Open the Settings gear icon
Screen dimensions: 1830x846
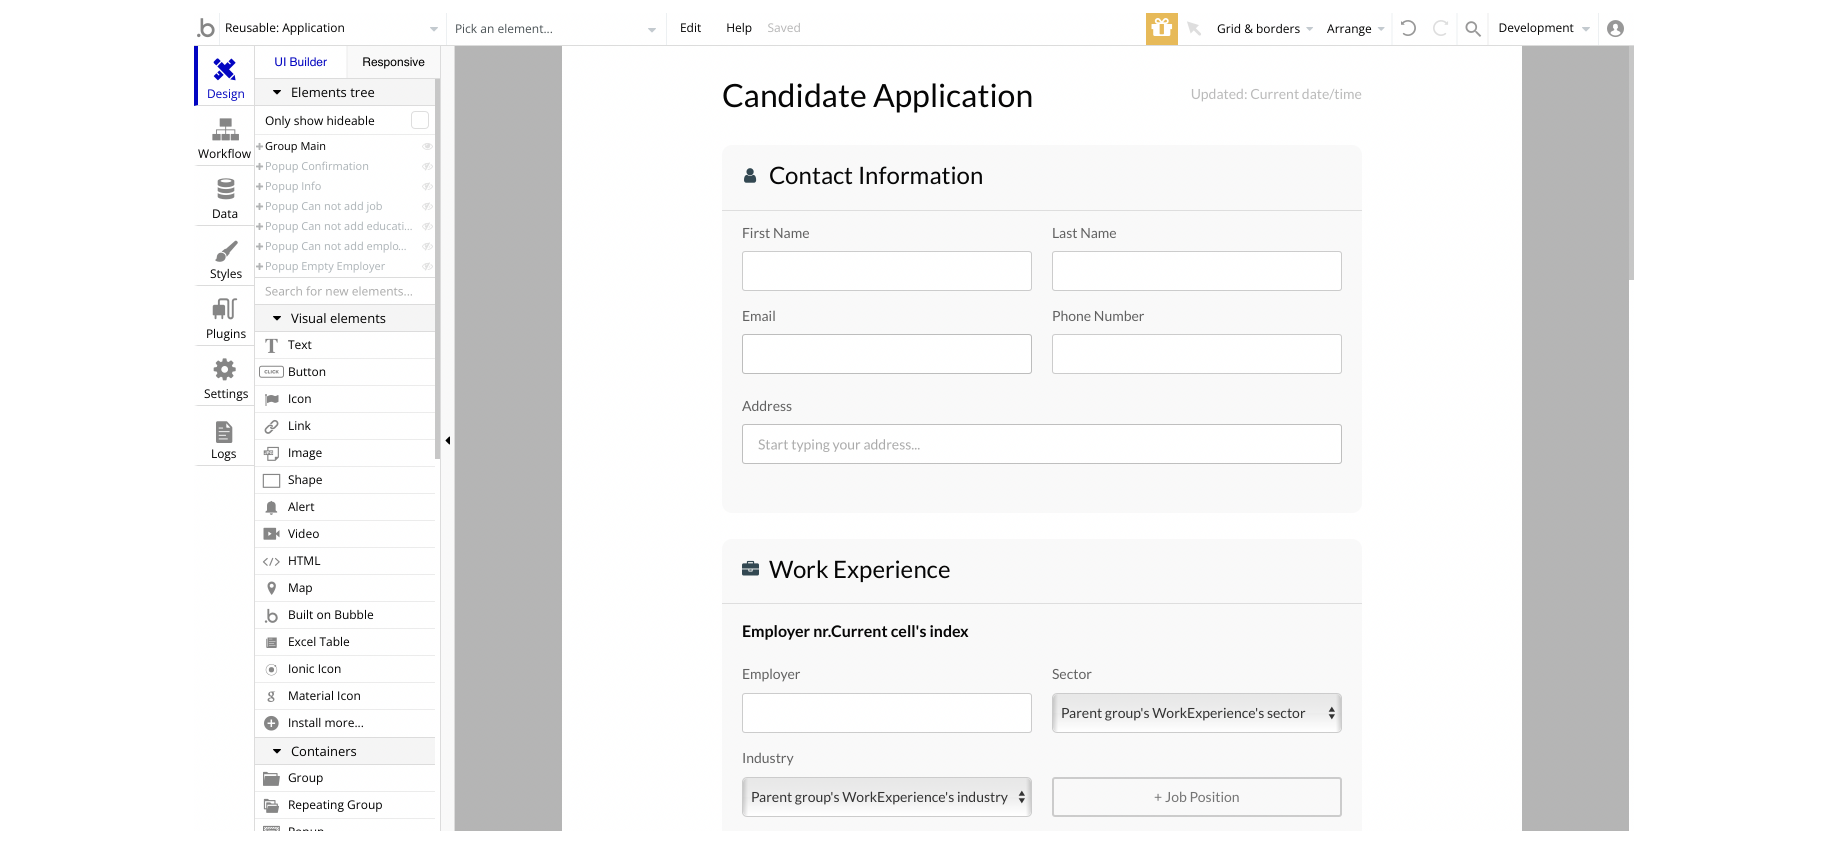(x=225, y=370)
